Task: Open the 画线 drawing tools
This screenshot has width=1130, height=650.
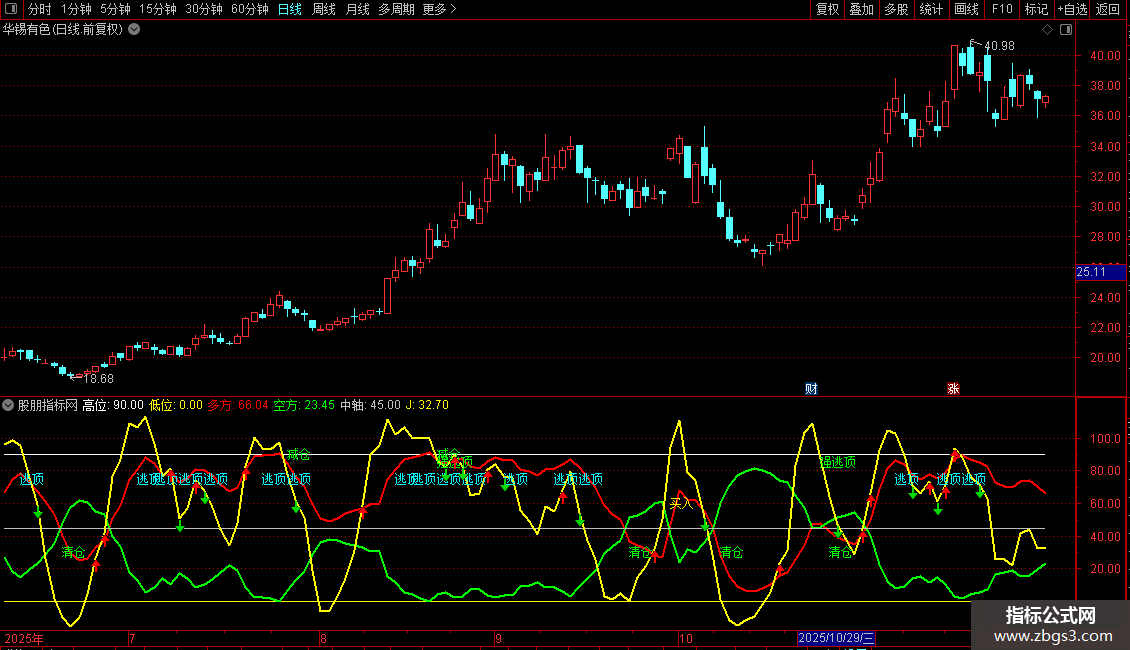Action: [x=966, y=9]
